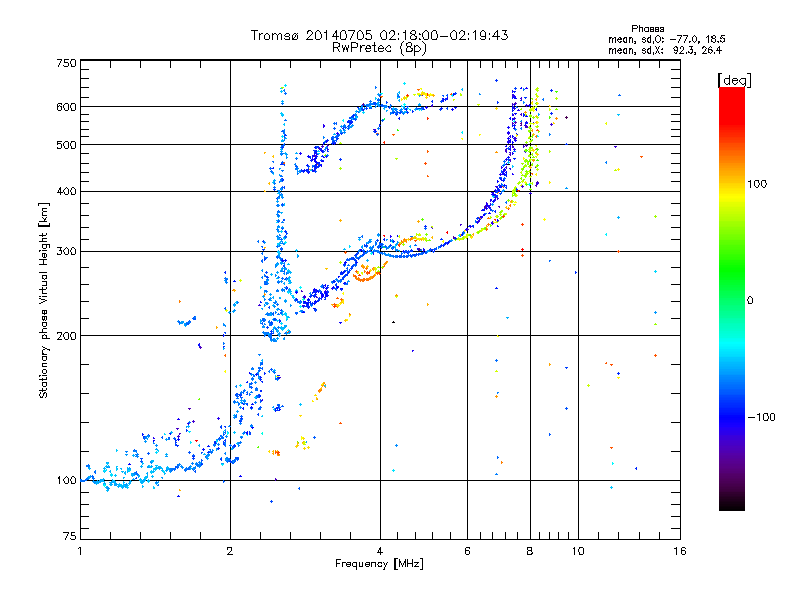Click the 'Stationary phase Virtual Height [km]' axis title
This screenshot has width=800, height=600.
(44, 301)
